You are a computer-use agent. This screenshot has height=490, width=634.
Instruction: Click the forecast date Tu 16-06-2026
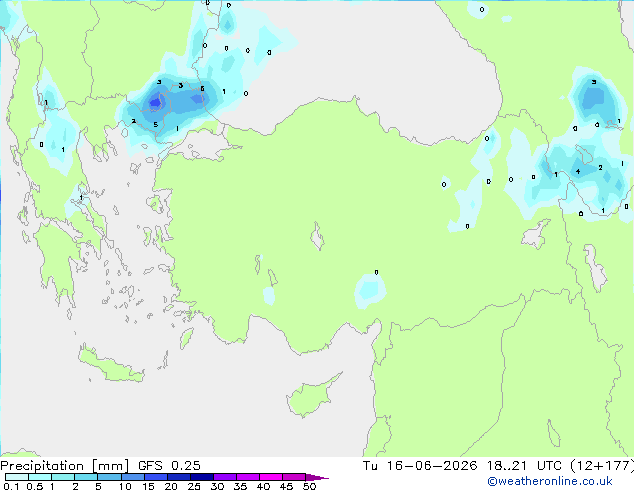point(420,466)
